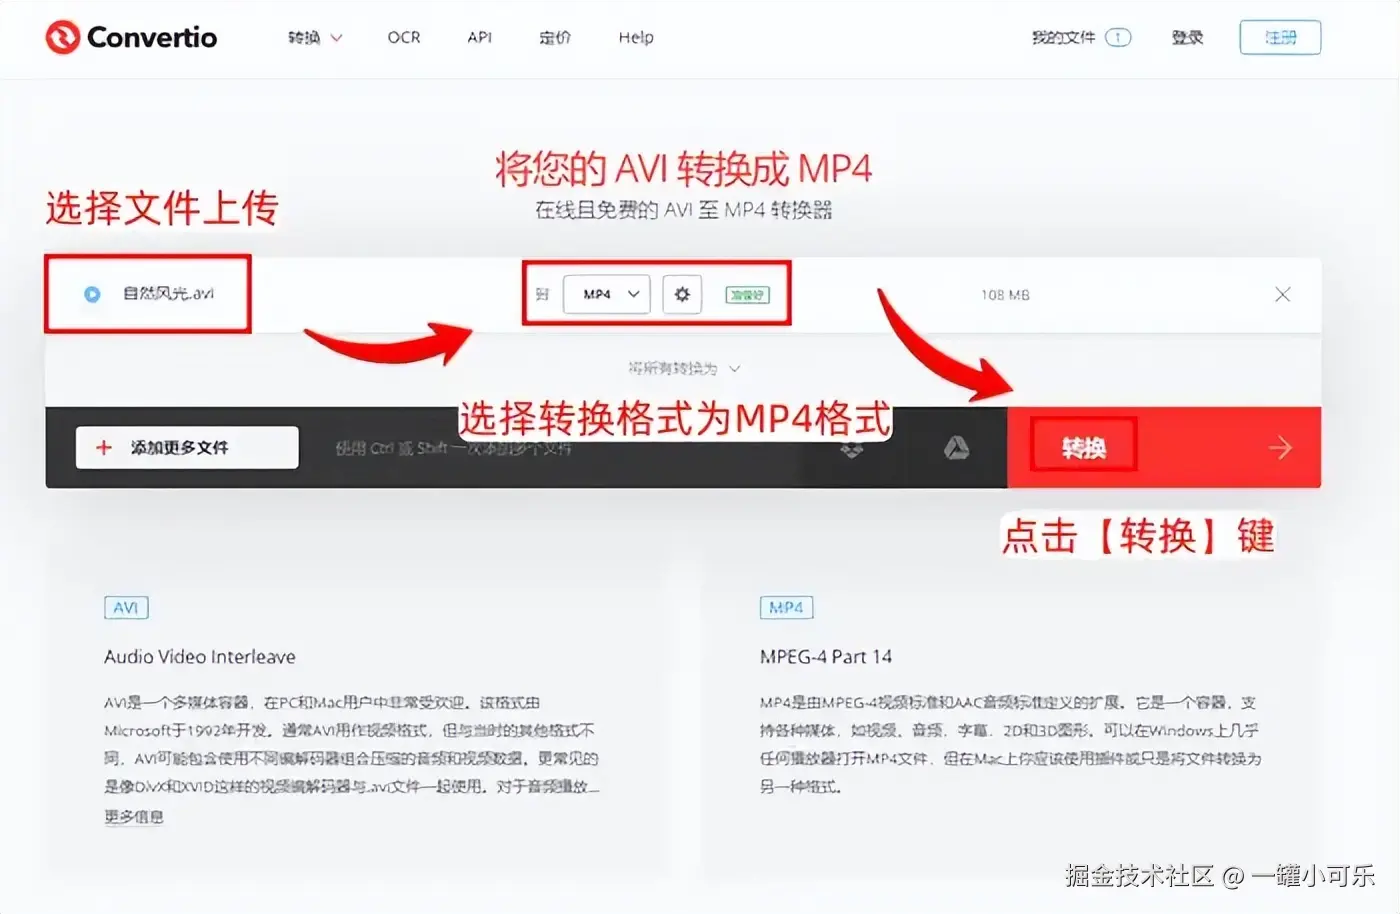Click the arrow on convert button
The image size is (1400, 914).
tap(1280, 448)
